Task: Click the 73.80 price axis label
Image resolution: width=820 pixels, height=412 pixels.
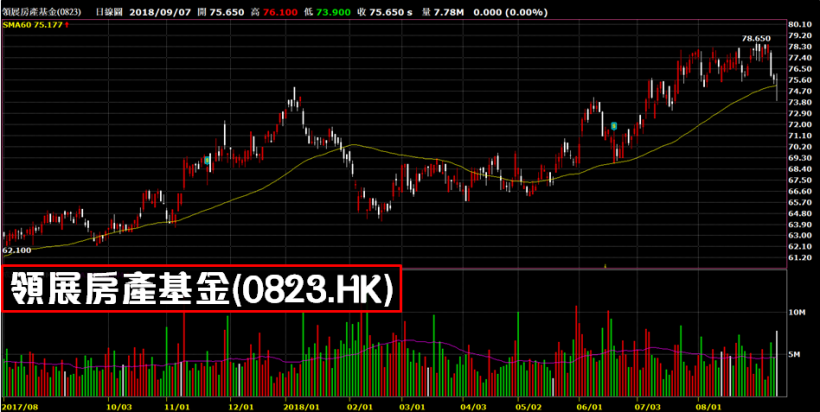Action: 800,102
